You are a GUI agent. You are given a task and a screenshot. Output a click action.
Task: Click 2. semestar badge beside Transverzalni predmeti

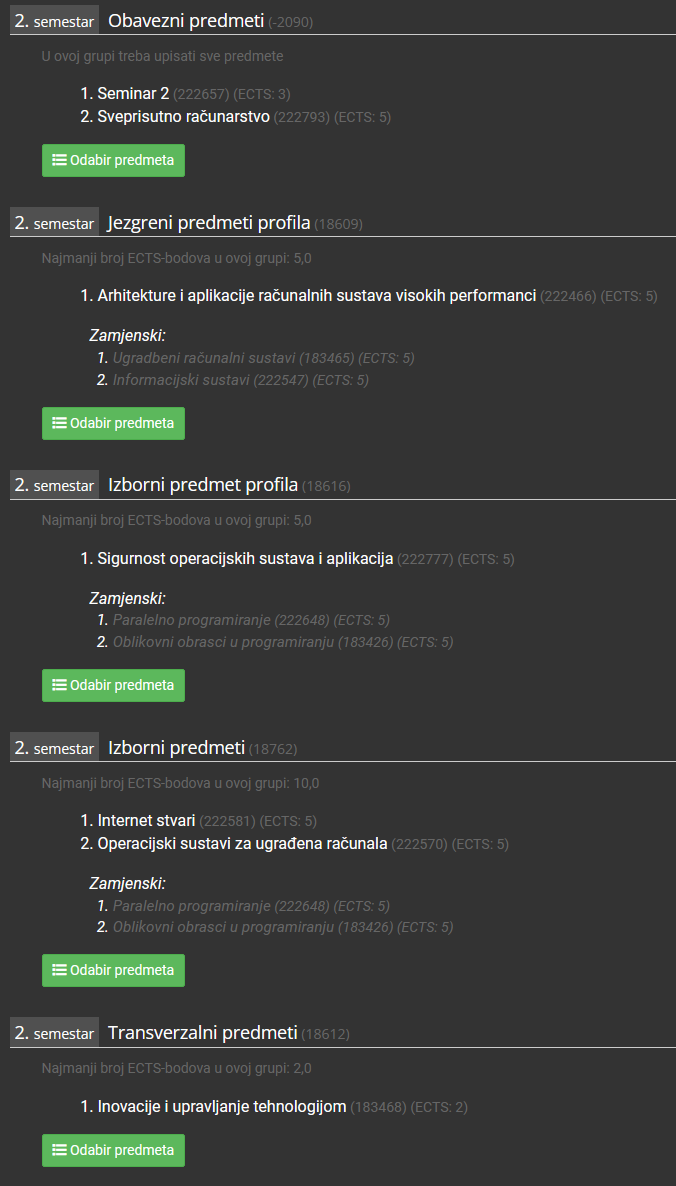click(54, 1032)
